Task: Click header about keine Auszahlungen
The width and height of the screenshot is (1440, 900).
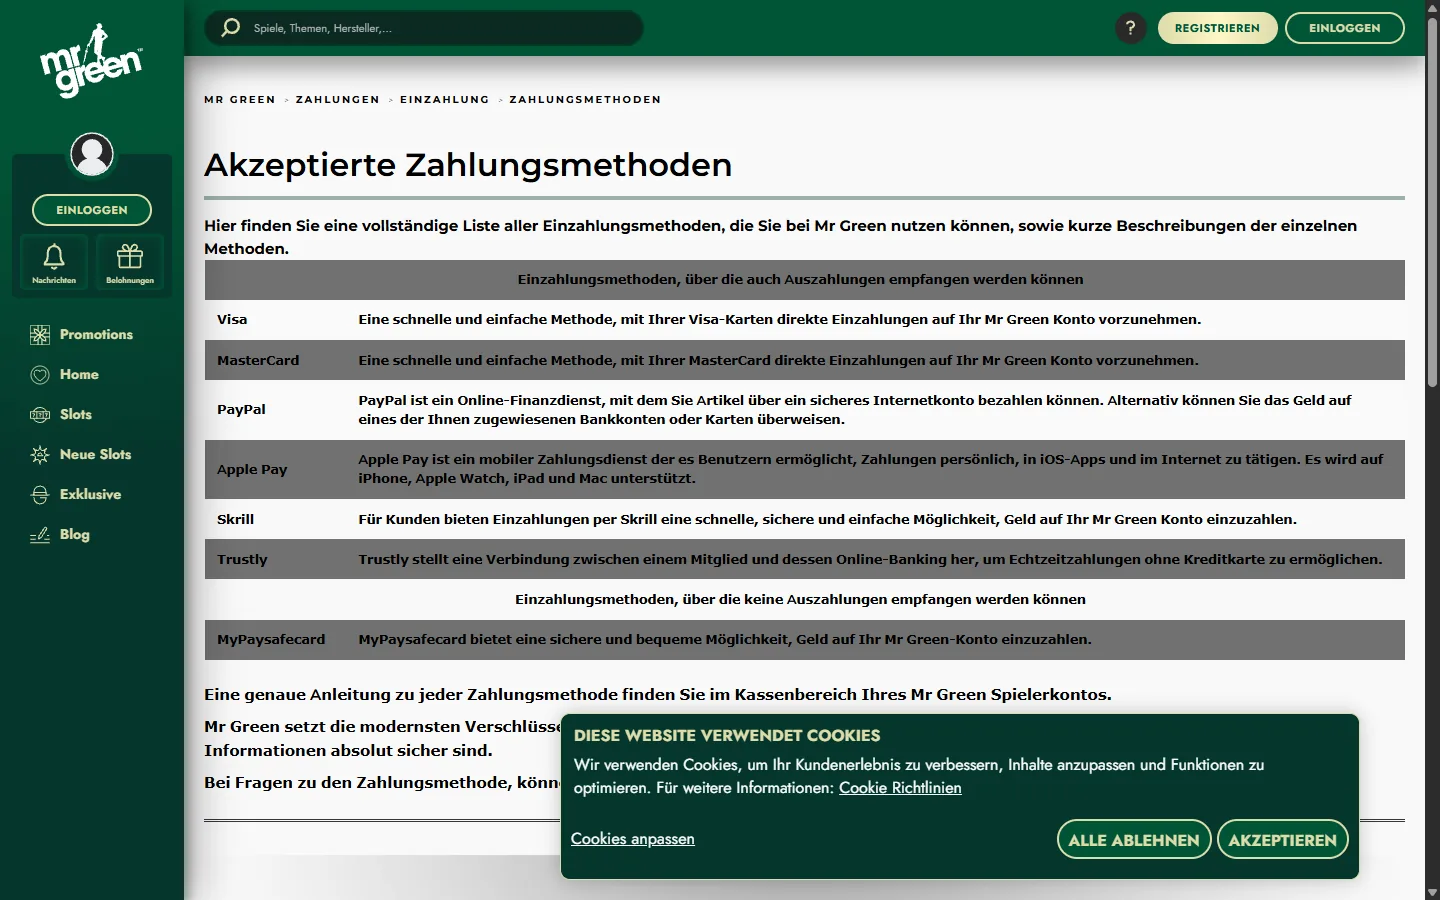Action: pyautogui.click(x=800, y=600)
